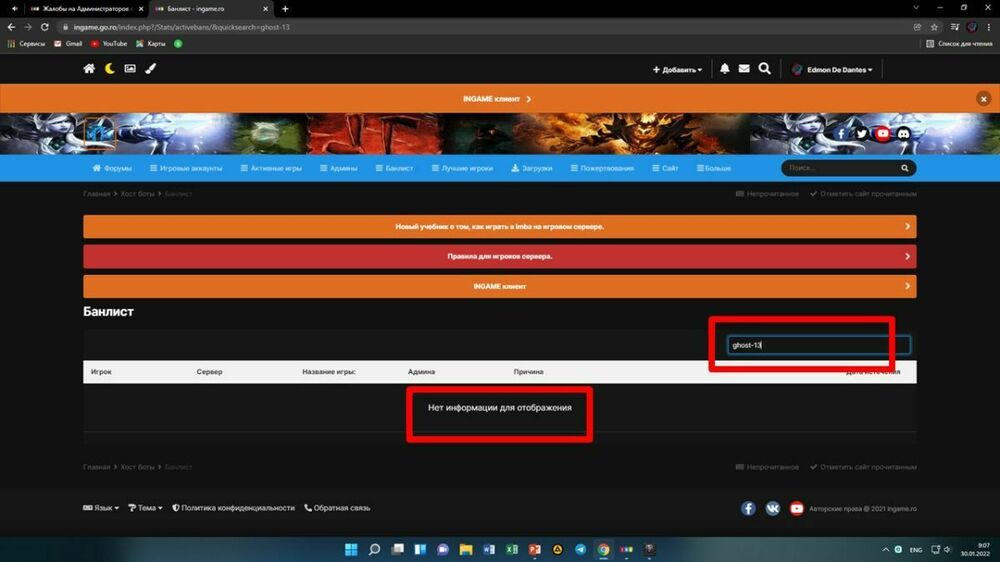The width and height of the screenshot is (1000, 562).
Task: Expand the Язык language selector
Action: click(101, 508)
